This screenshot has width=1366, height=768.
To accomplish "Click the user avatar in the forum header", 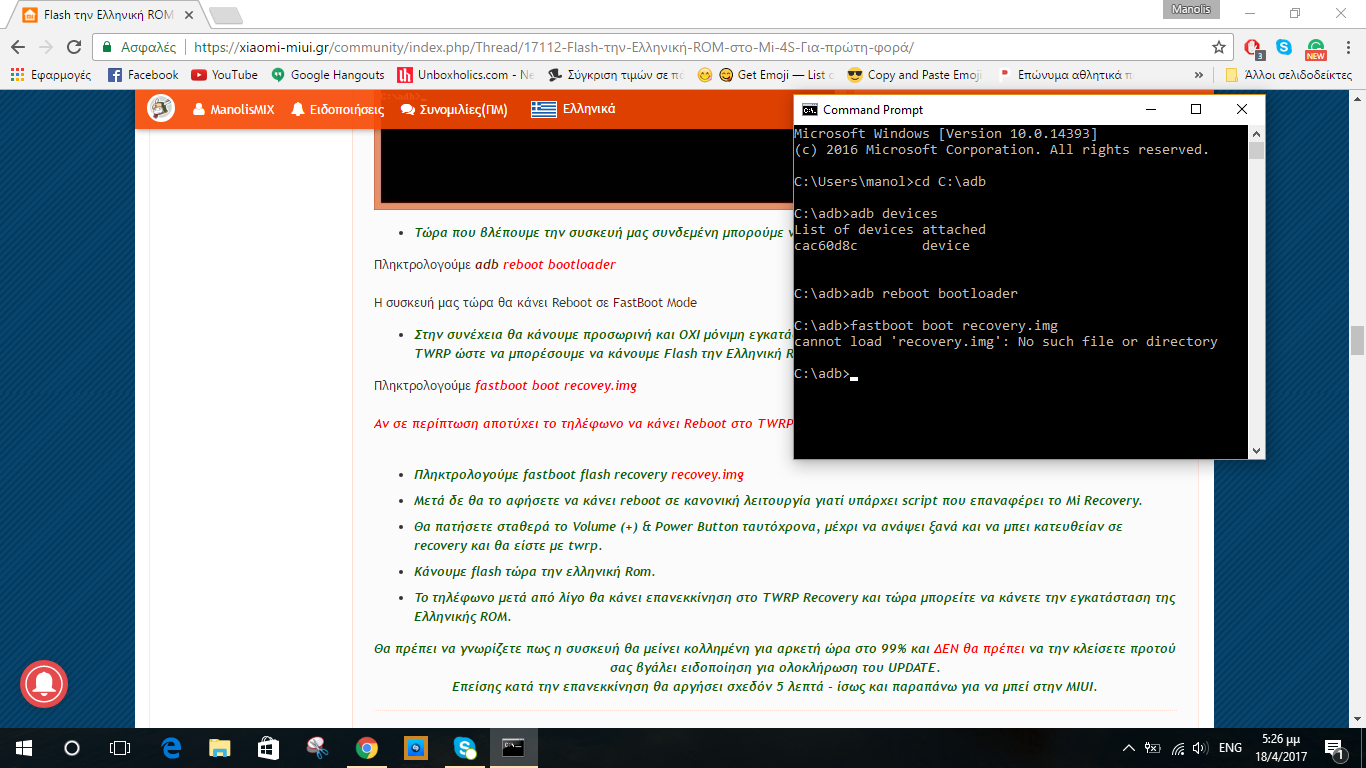I will (161, 109).
